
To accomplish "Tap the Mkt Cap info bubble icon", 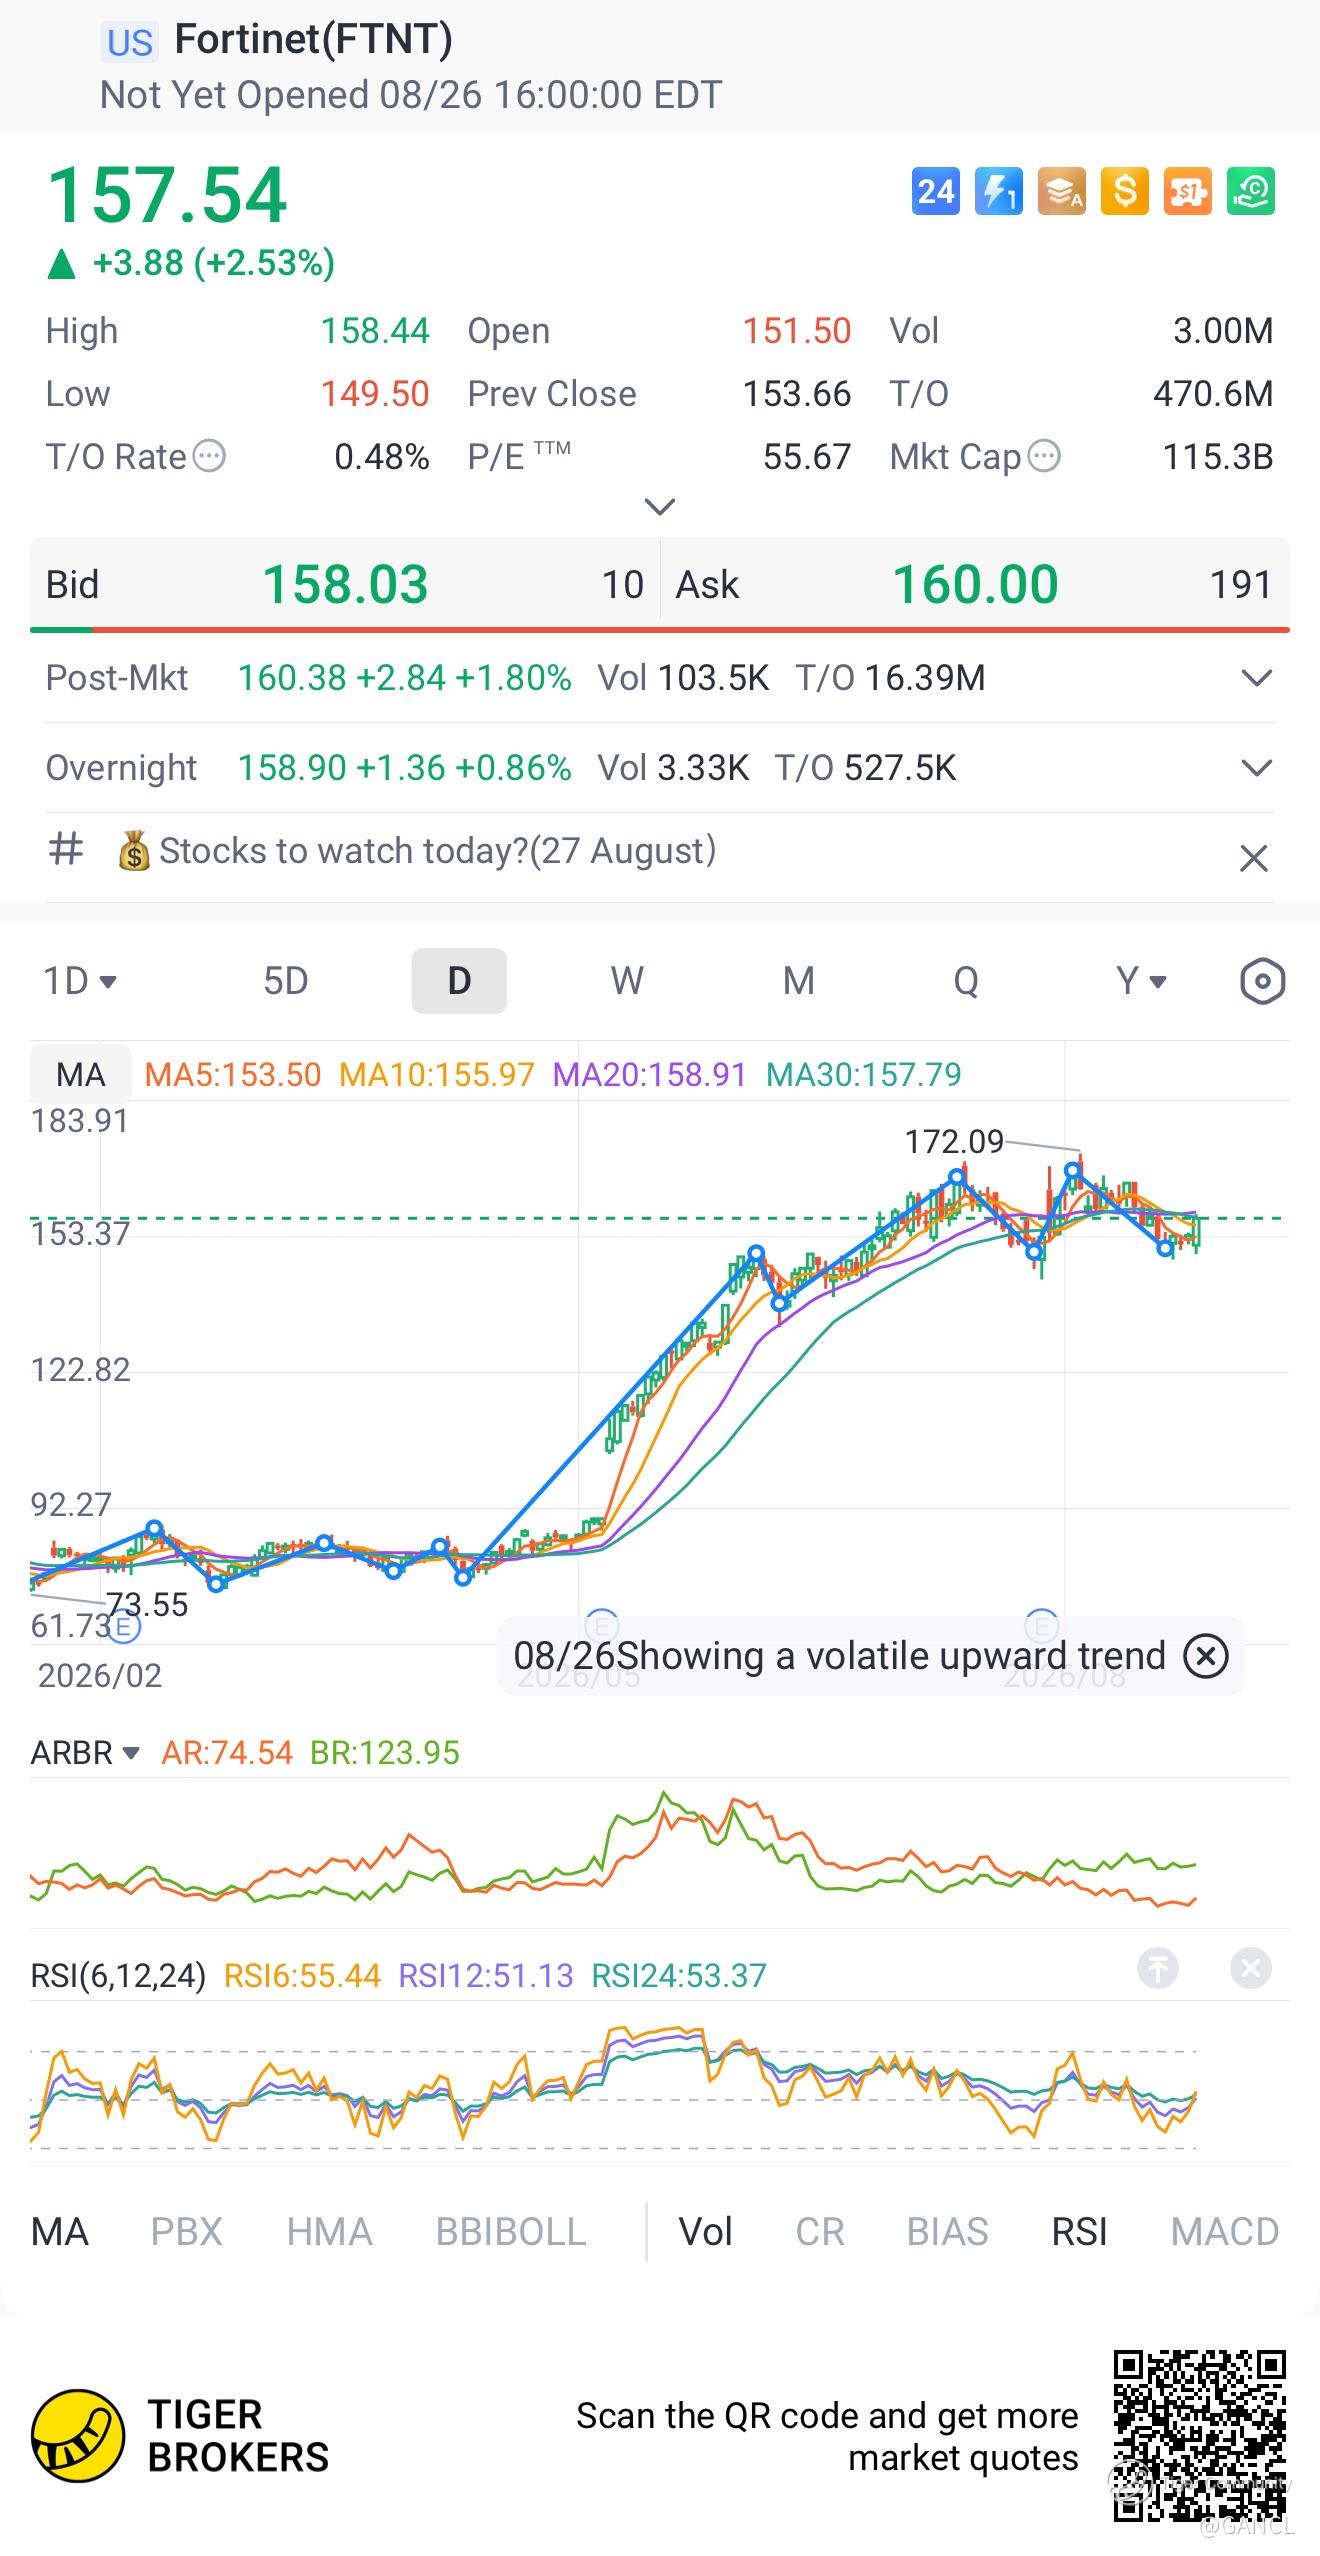I will click(1043, 457).
